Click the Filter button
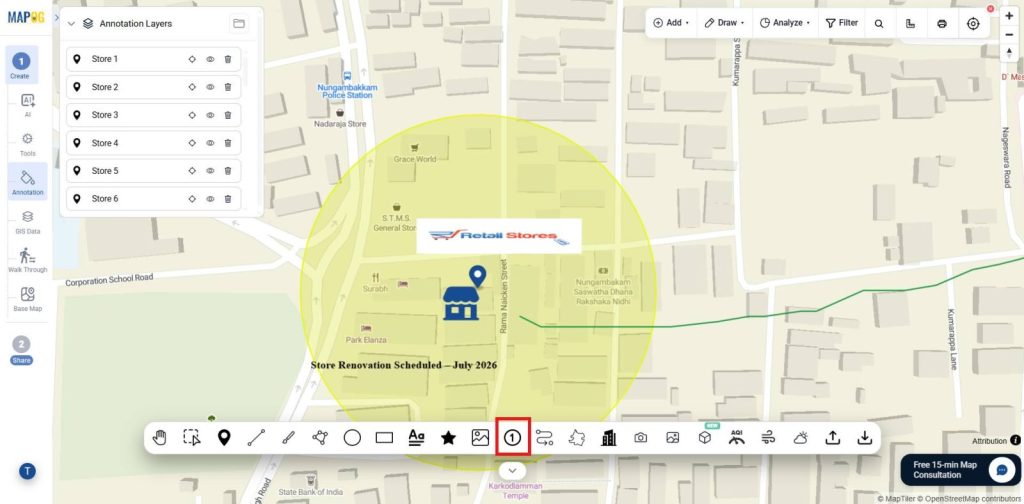Screen dimensions: 1024x504 coord(842,23)
